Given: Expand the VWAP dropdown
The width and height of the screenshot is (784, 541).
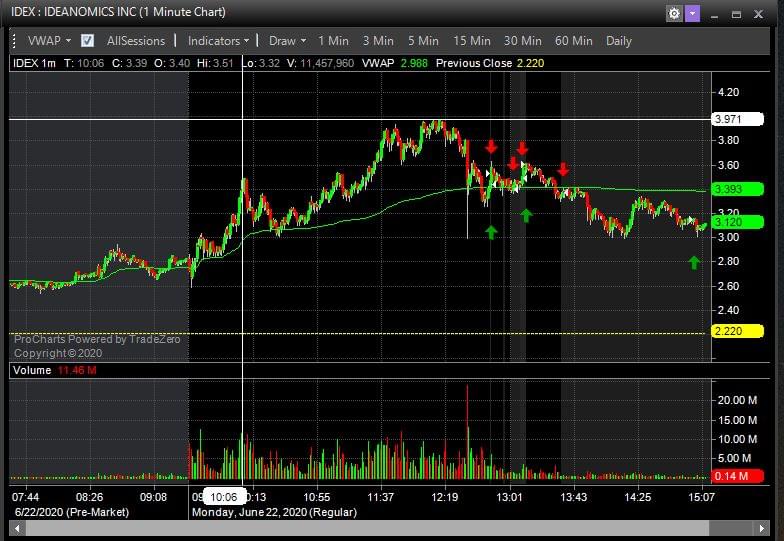Looking at the screenshot, I should click(x=49, y=40).
